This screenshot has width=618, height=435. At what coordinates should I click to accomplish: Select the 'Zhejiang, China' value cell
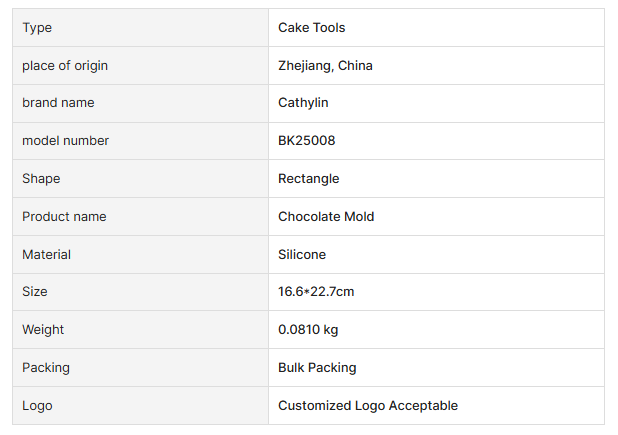(325, 66)
